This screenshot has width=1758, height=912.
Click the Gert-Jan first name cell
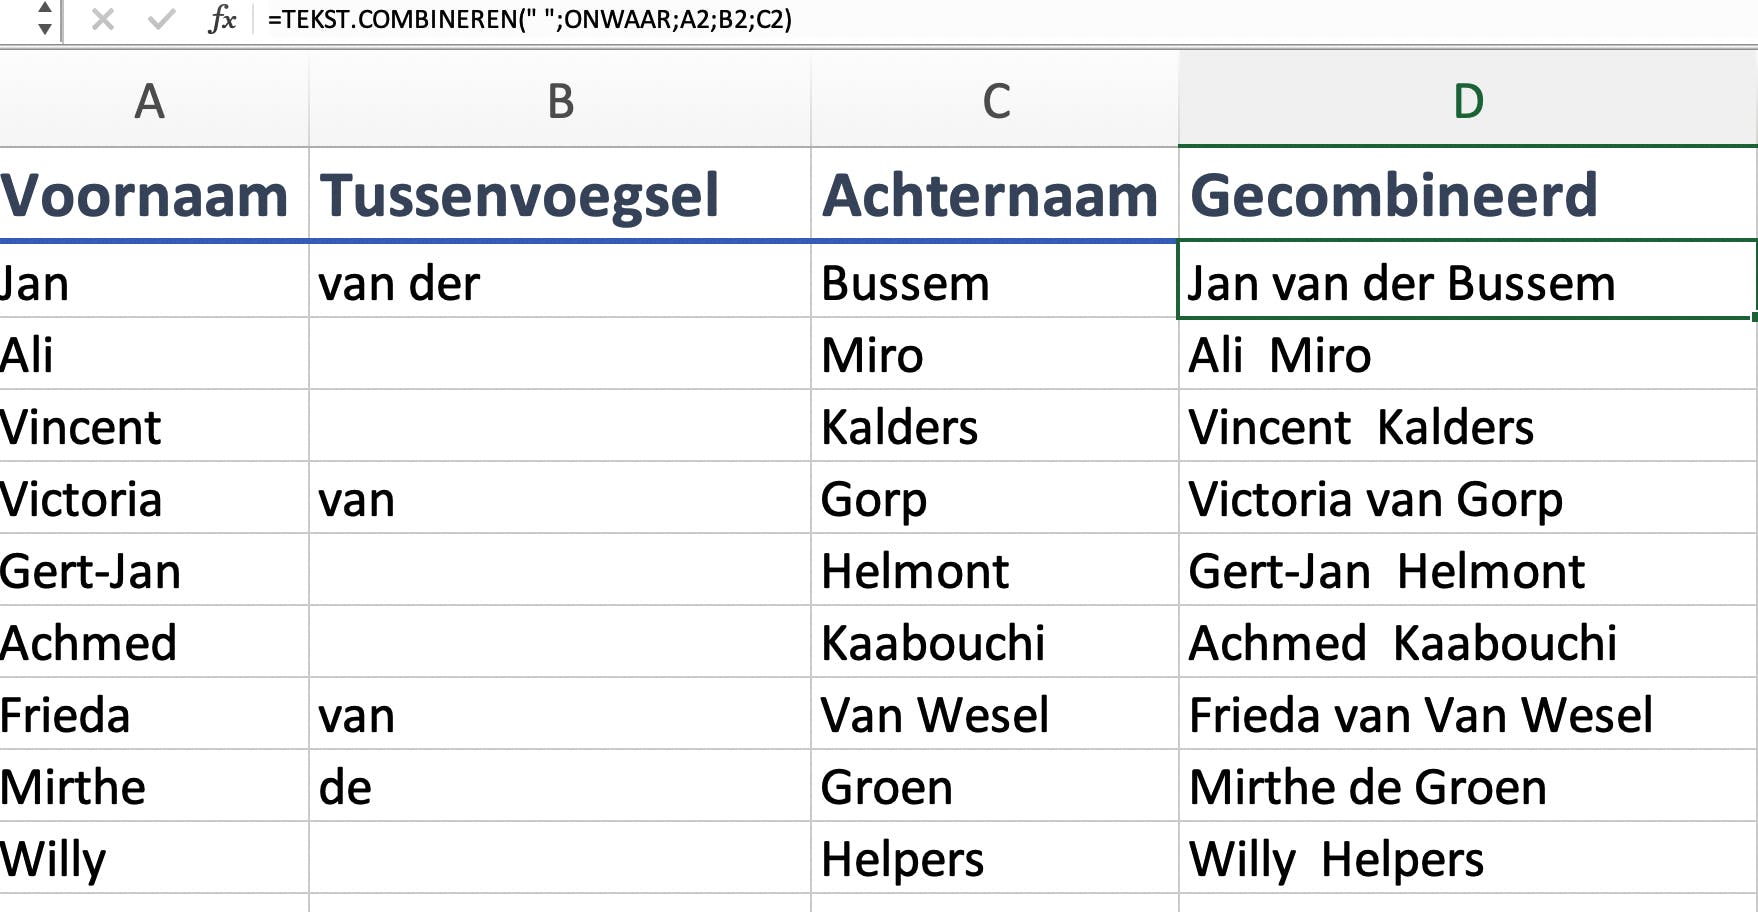[x=92, y=571]
